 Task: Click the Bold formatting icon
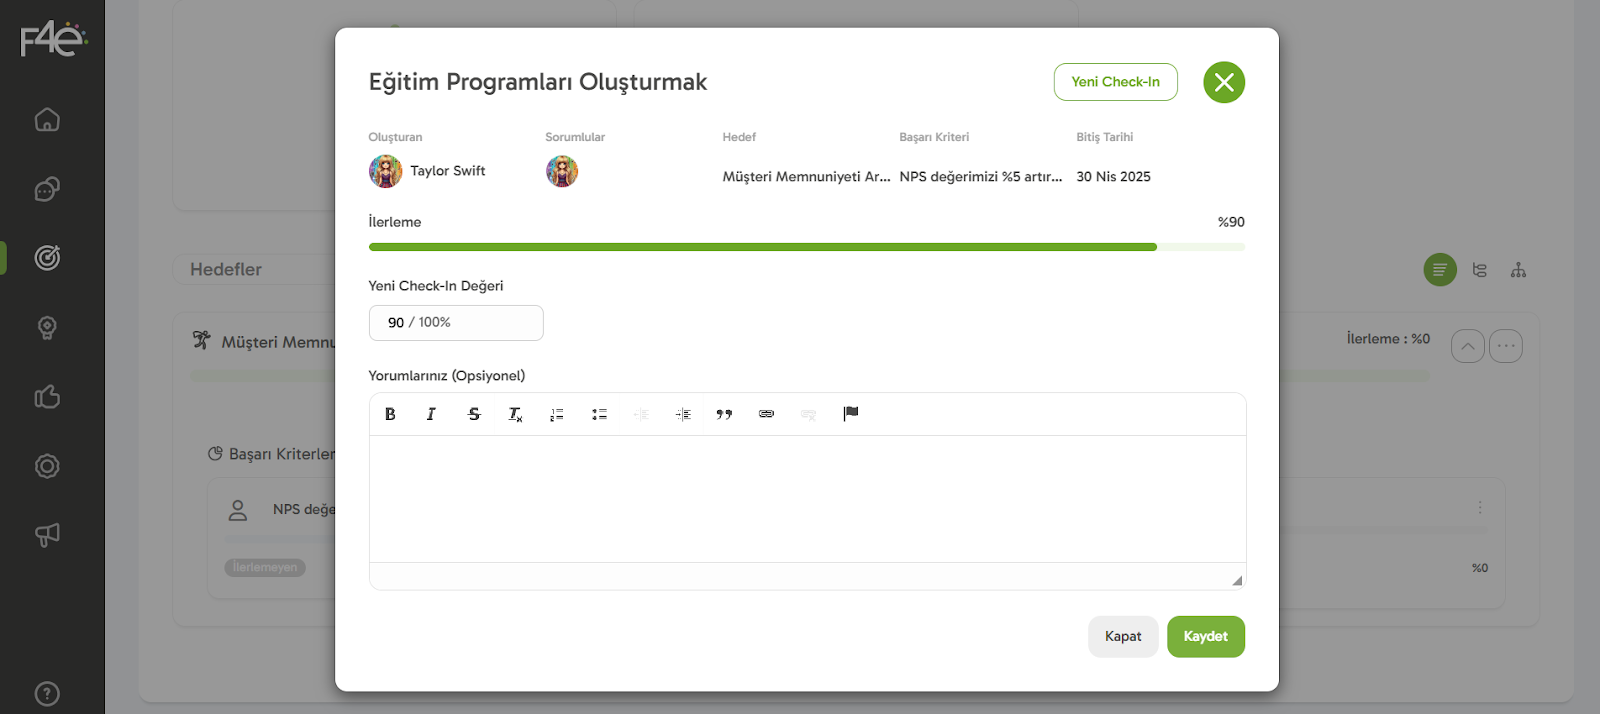point(390,414)
